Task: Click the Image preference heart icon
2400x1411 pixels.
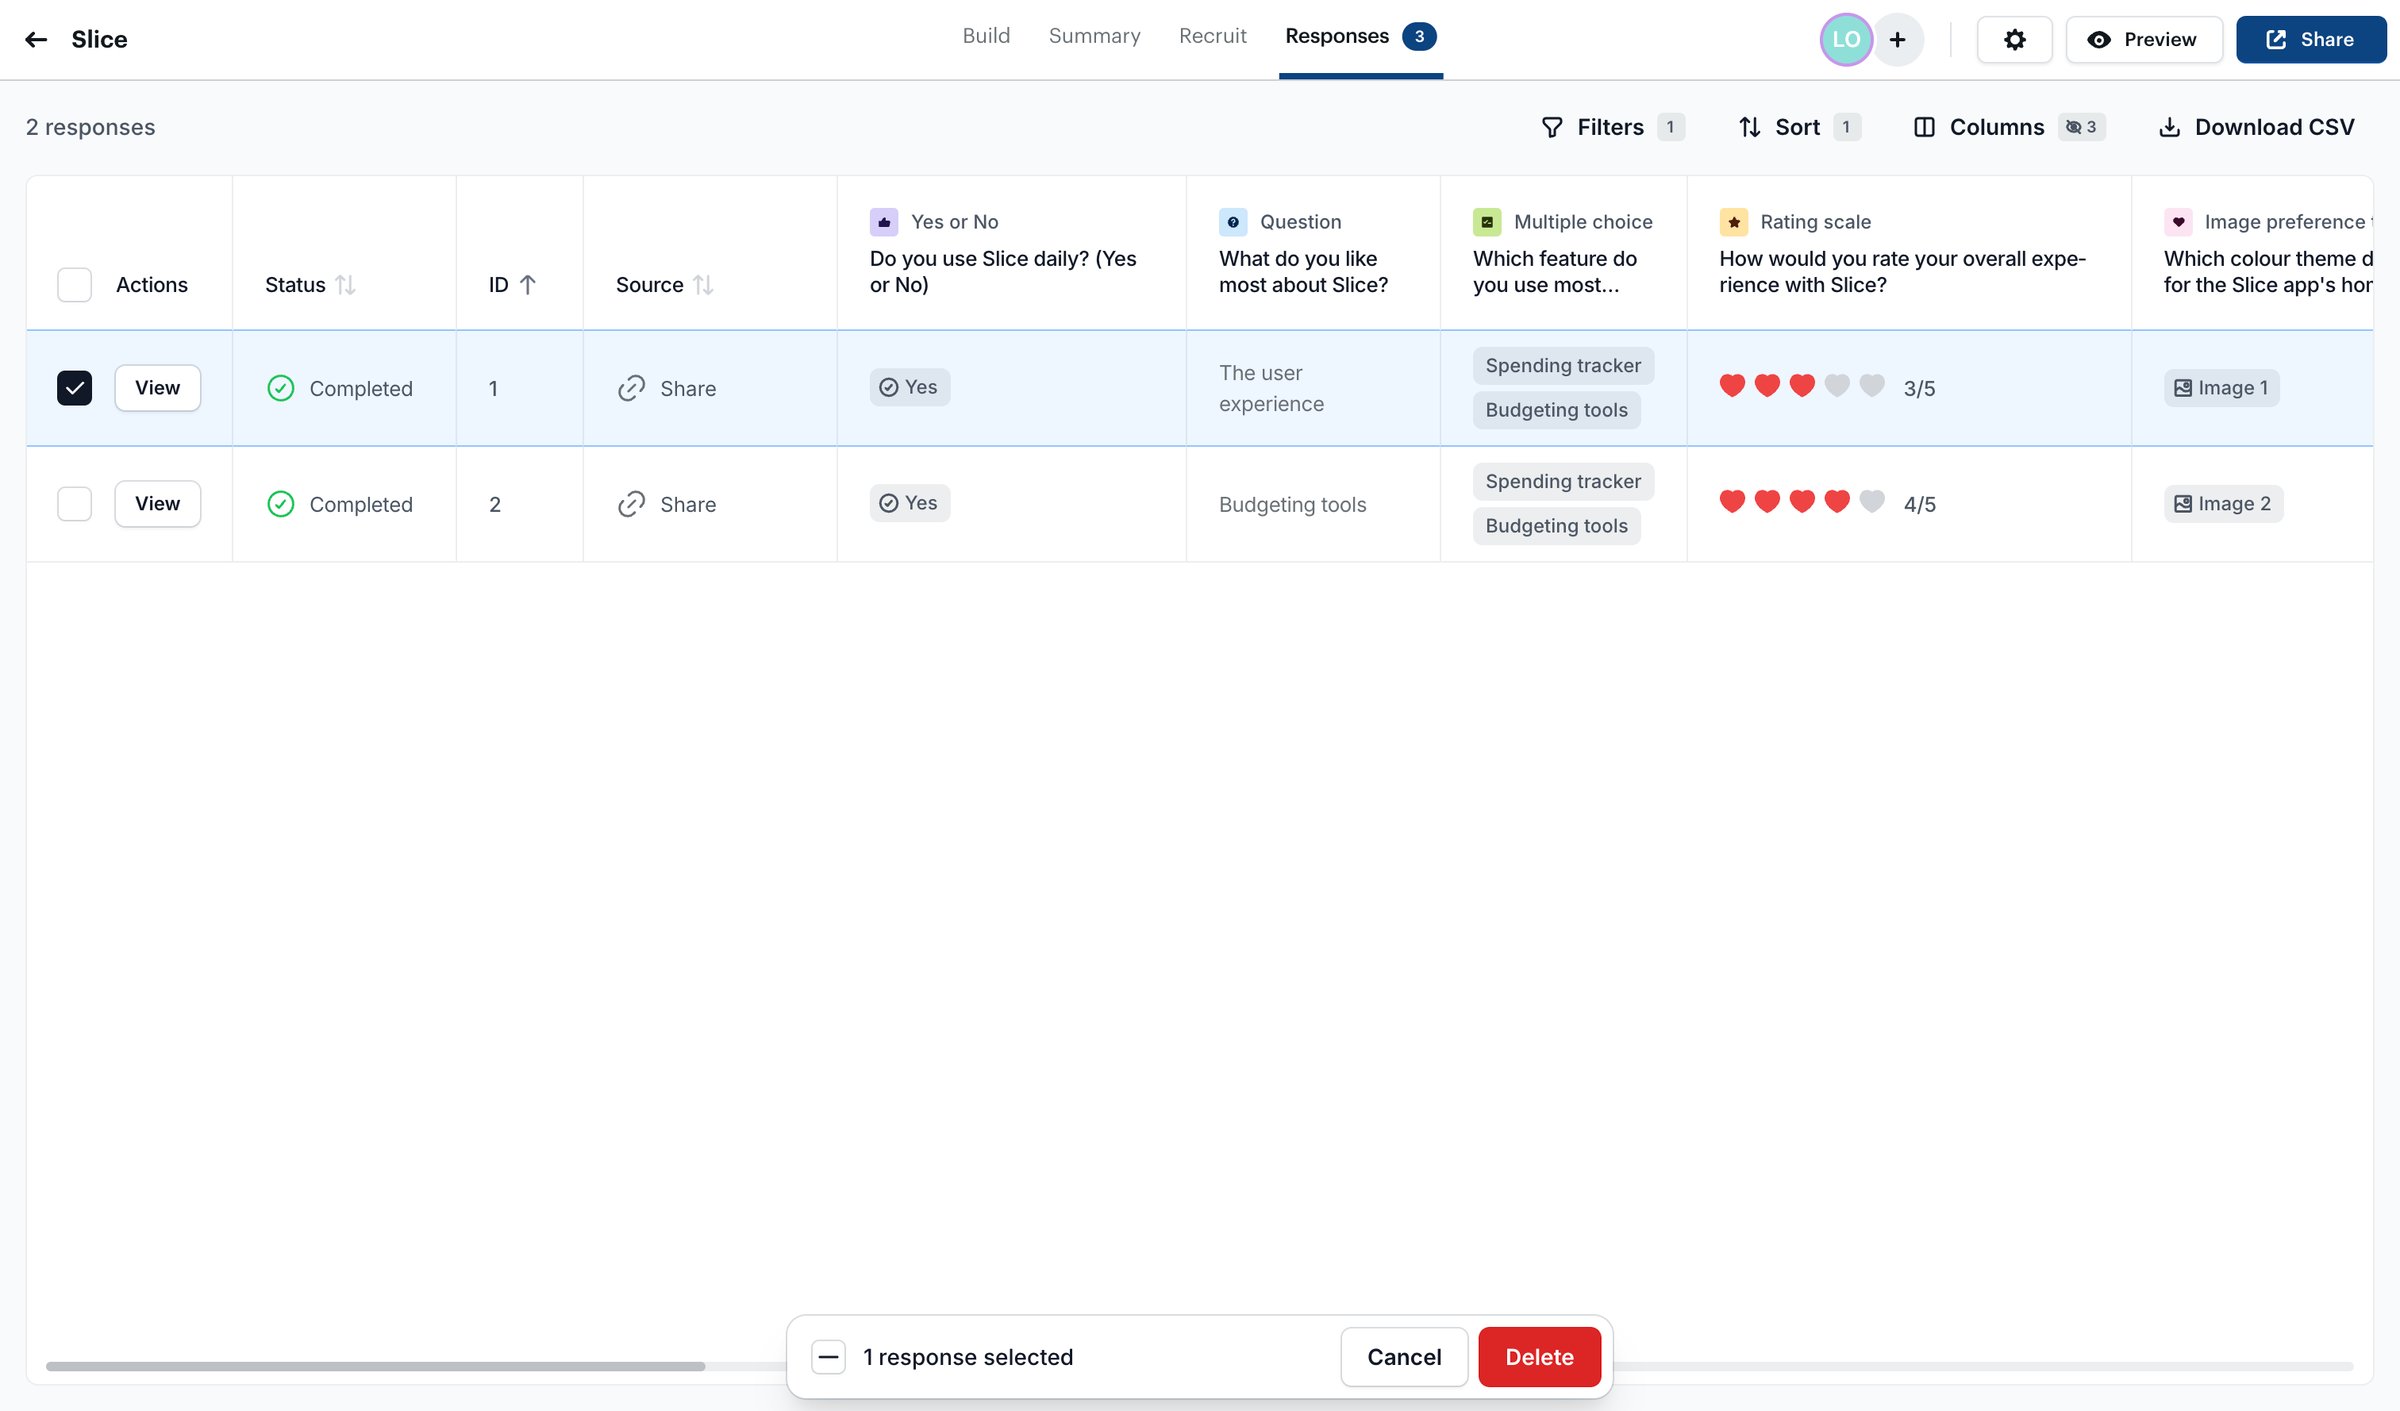Action: point(2178,222)
